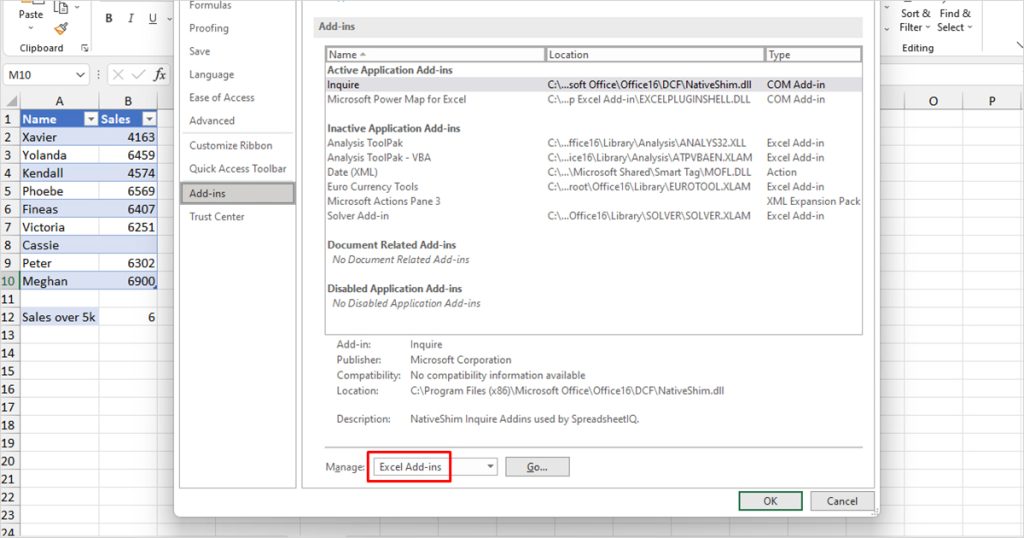Click the Select All corner triangle
This screenshot has height=538, width=1024.
(11, 101)
